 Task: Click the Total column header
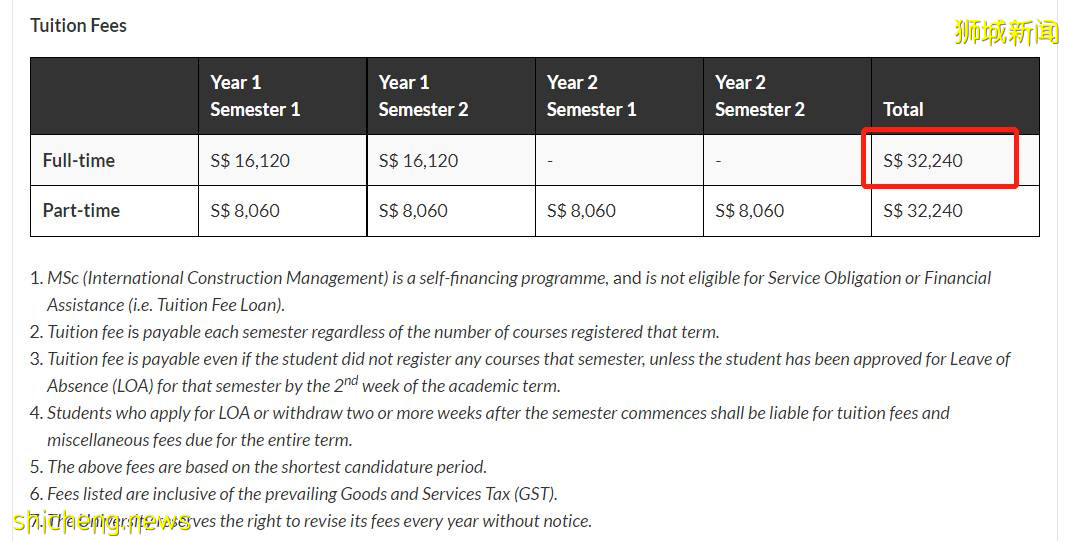[x=903, y=109]
